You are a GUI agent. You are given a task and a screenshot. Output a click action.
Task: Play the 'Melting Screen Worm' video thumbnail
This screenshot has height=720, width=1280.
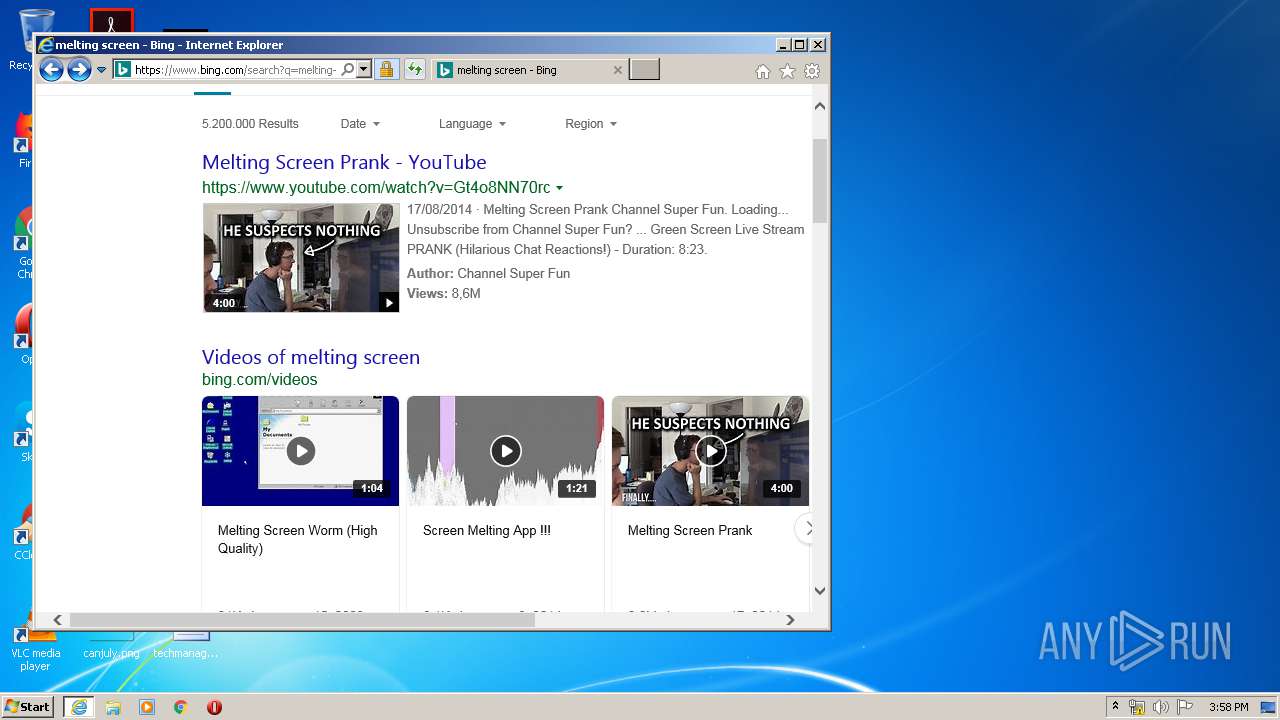pyautogui.click(x=300, y=451)
